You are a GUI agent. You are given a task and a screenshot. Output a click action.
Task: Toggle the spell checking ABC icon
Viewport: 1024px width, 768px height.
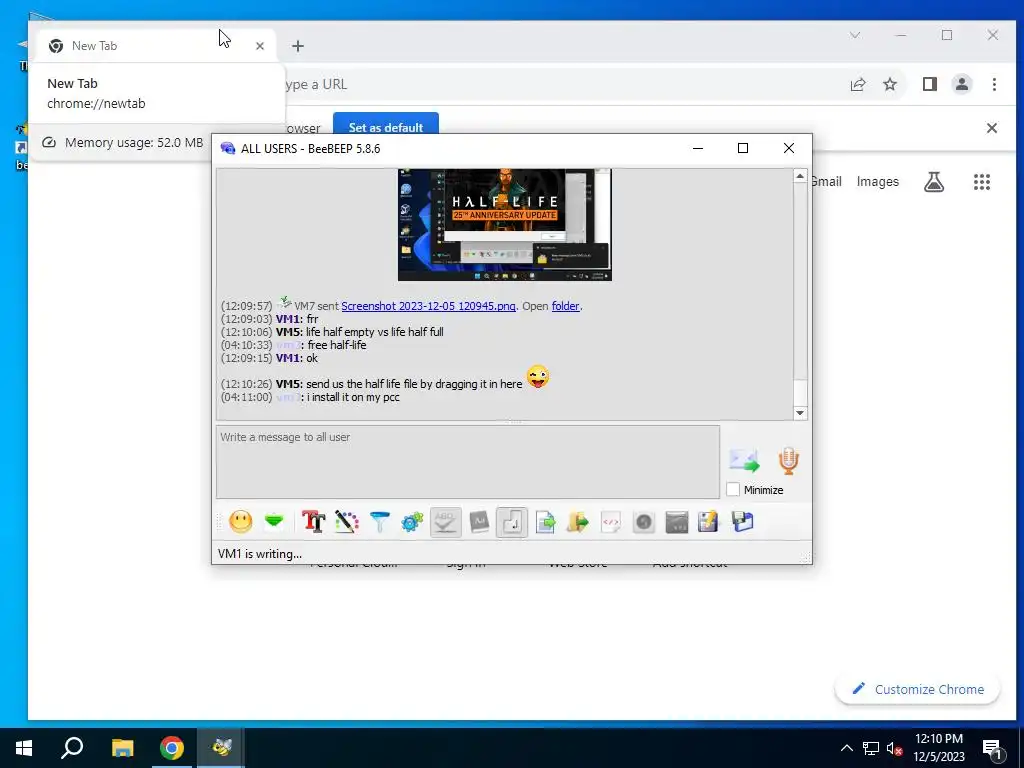pos(445,522)
